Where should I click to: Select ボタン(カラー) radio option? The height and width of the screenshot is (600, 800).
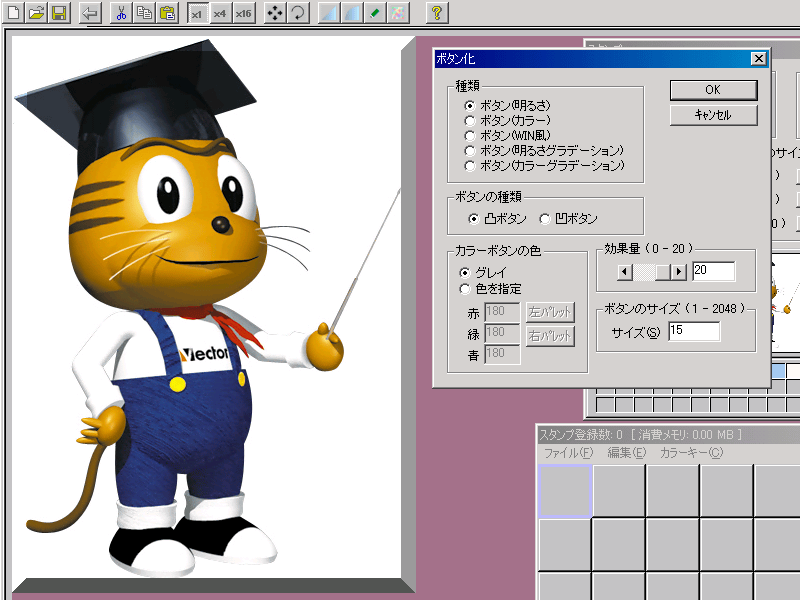coord(508,120)
